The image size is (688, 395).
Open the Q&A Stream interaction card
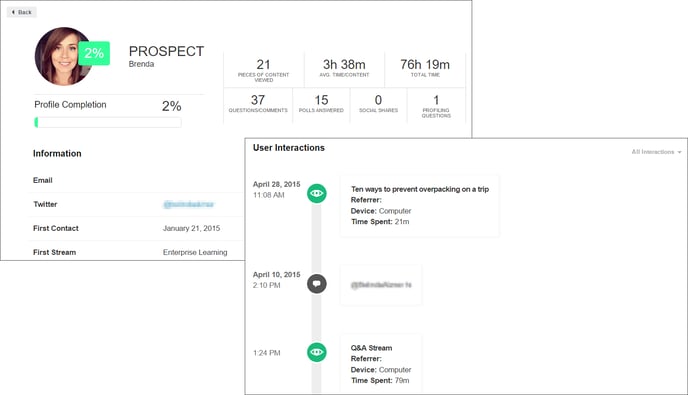coord(381,364)
